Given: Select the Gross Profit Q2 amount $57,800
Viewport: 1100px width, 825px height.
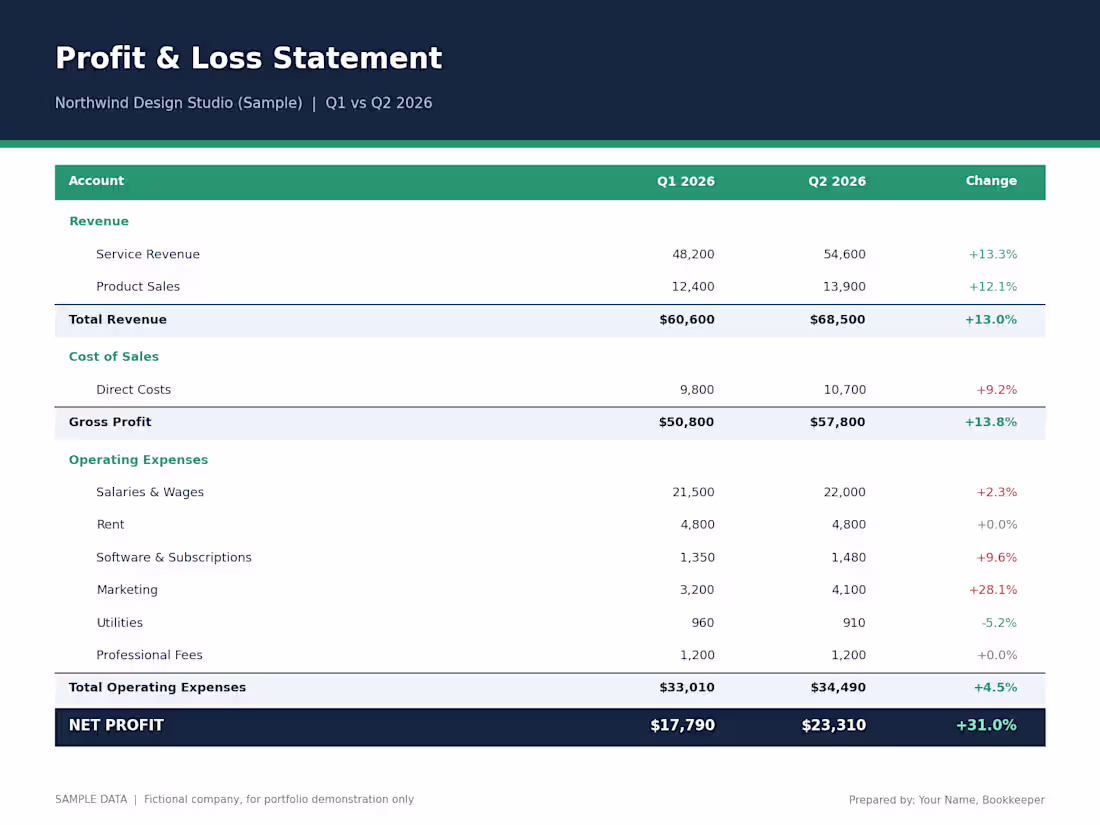Looking at the screenshot, I should (838, 422).
